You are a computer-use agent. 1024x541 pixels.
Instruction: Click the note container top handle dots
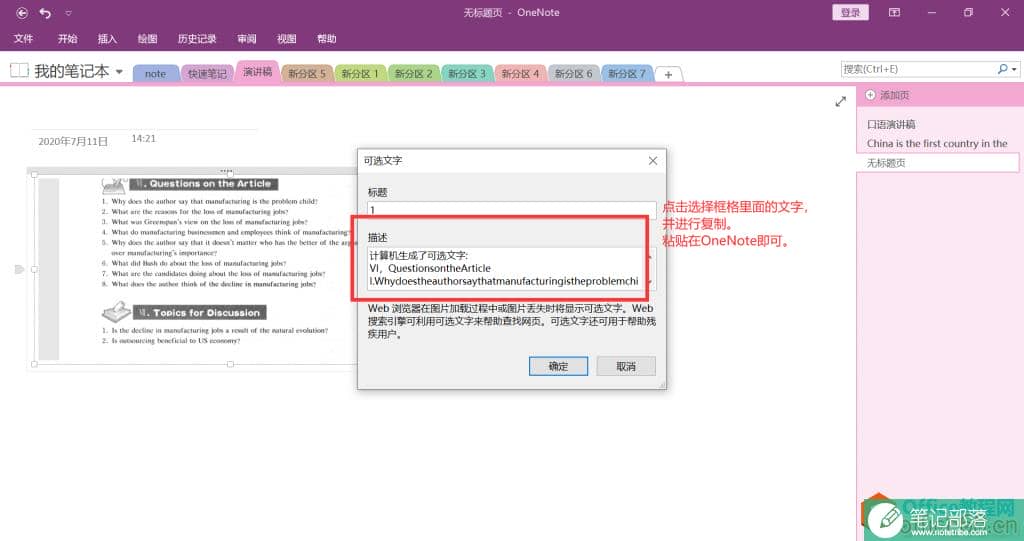[227, 171]
